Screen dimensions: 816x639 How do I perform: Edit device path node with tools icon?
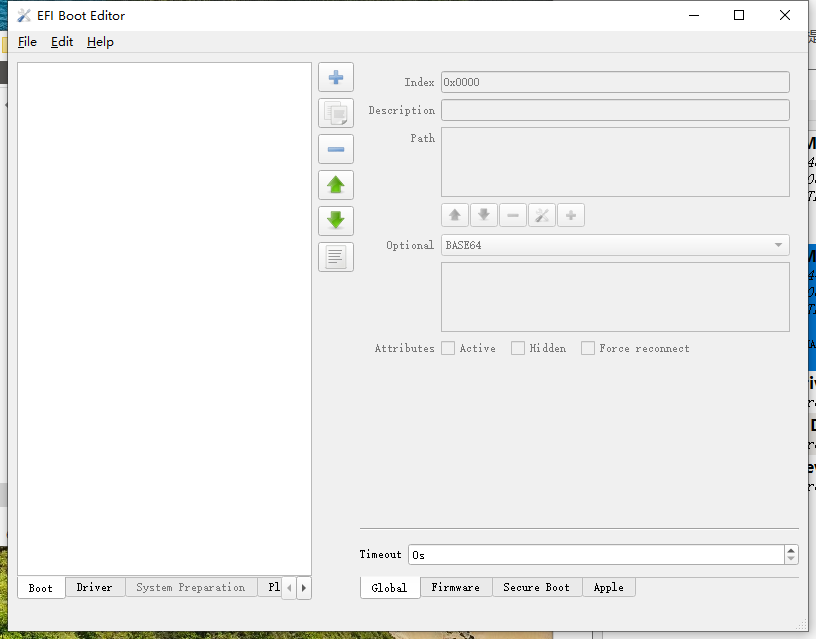[542, 215]
